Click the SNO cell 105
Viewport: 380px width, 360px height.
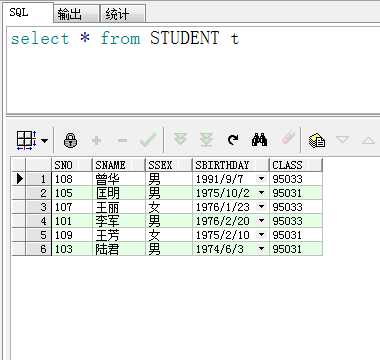[72, 193]
